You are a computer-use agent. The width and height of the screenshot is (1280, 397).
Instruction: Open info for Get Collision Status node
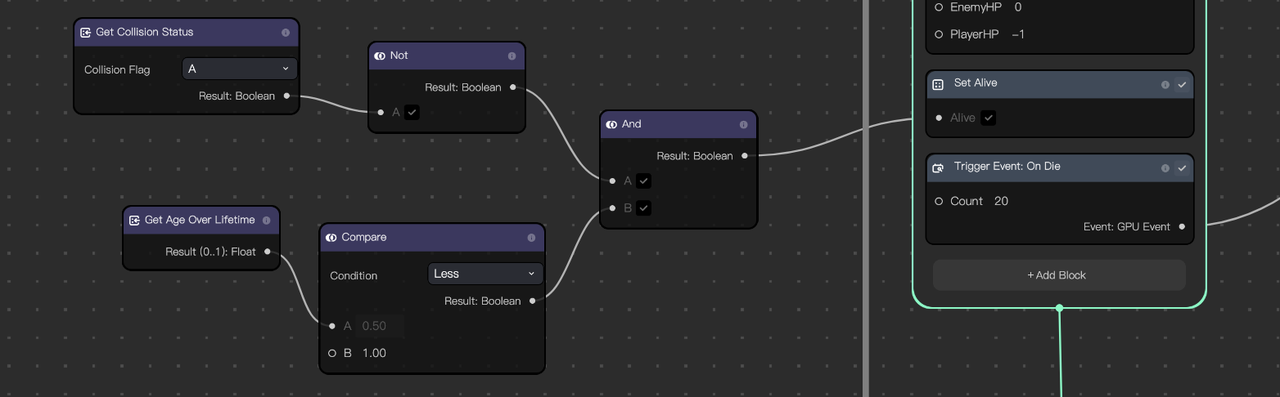pos(285,32)
